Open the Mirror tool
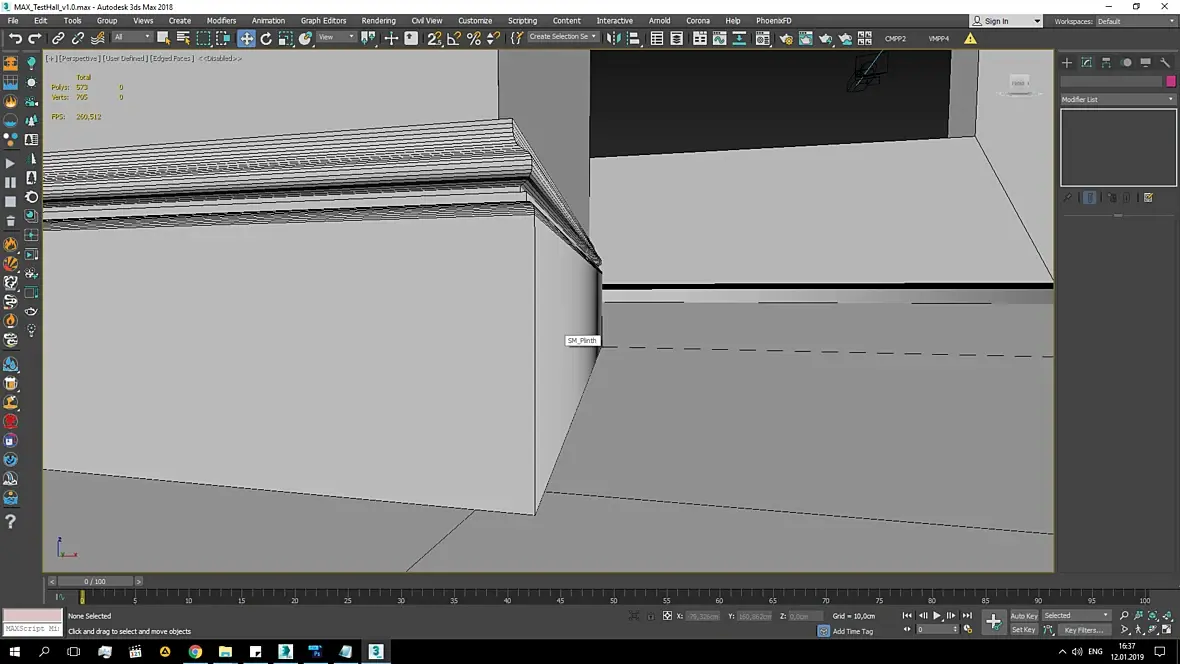Image resolution: width=1180 pixels, height=664 pixels. point(613,38)
